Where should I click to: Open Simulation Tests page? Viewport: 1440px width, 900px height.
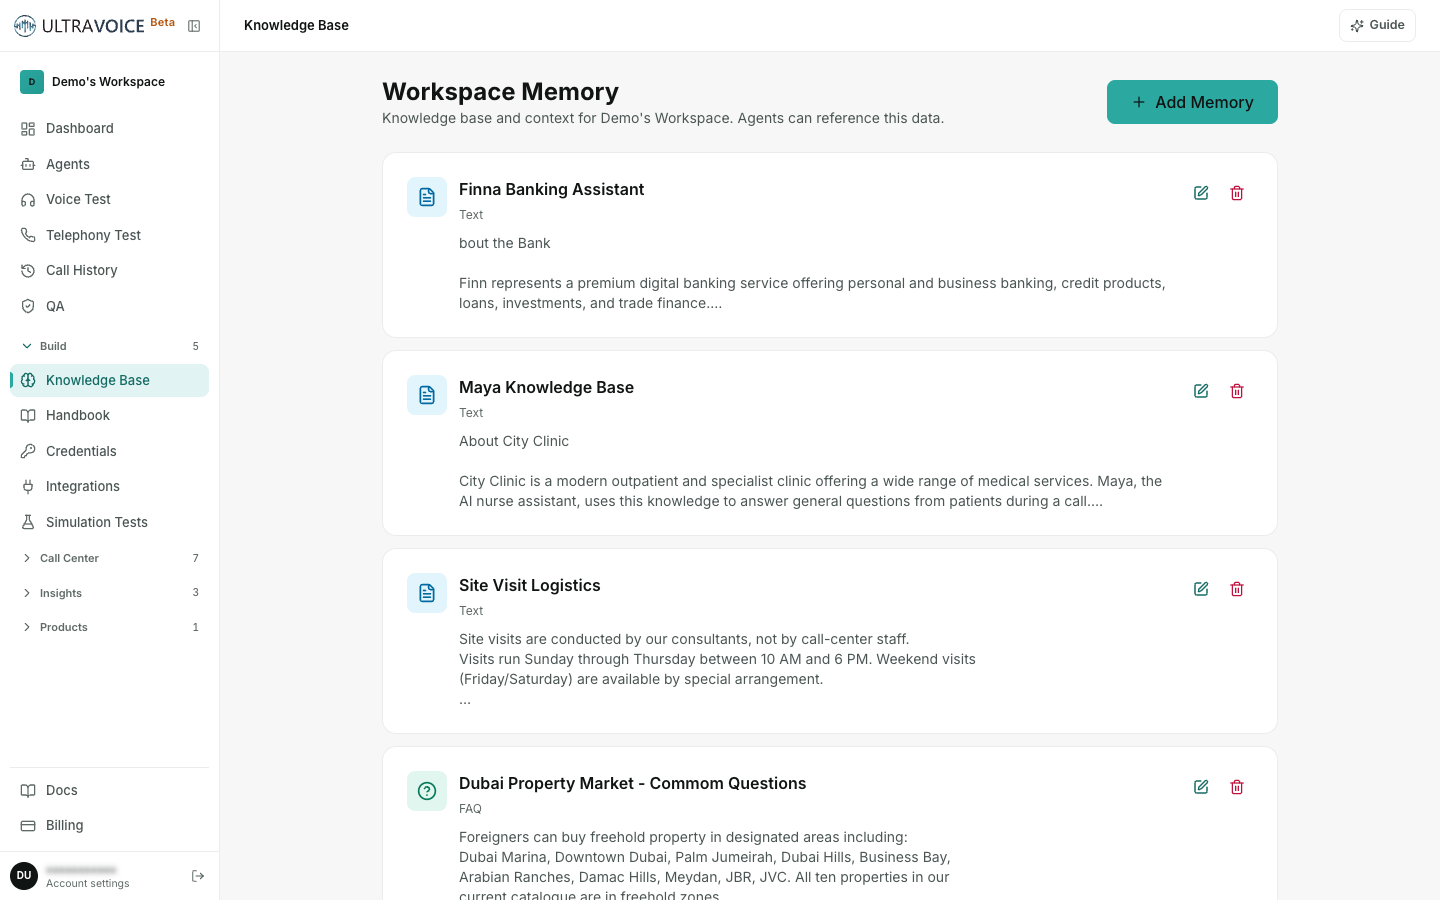[109, 522]
